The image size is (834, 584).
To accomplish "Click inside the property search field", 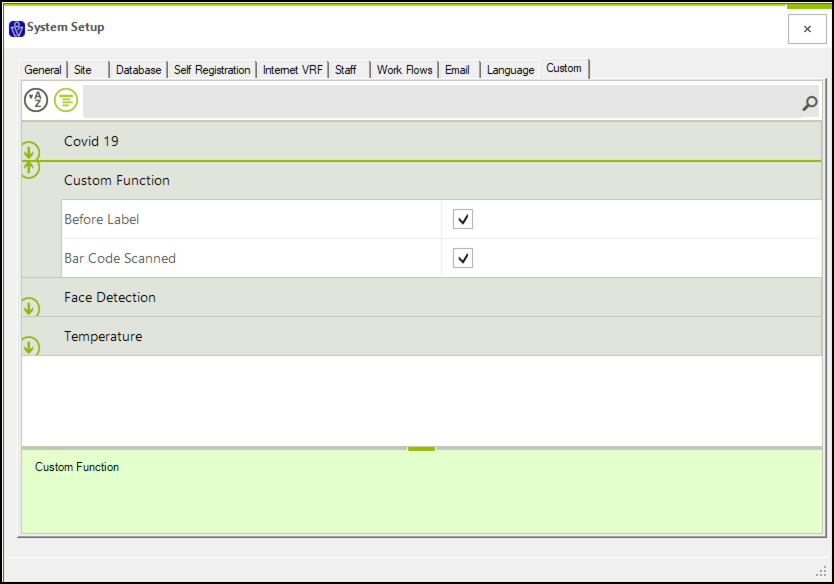I will pyautogui.click(x=441, y=101).
